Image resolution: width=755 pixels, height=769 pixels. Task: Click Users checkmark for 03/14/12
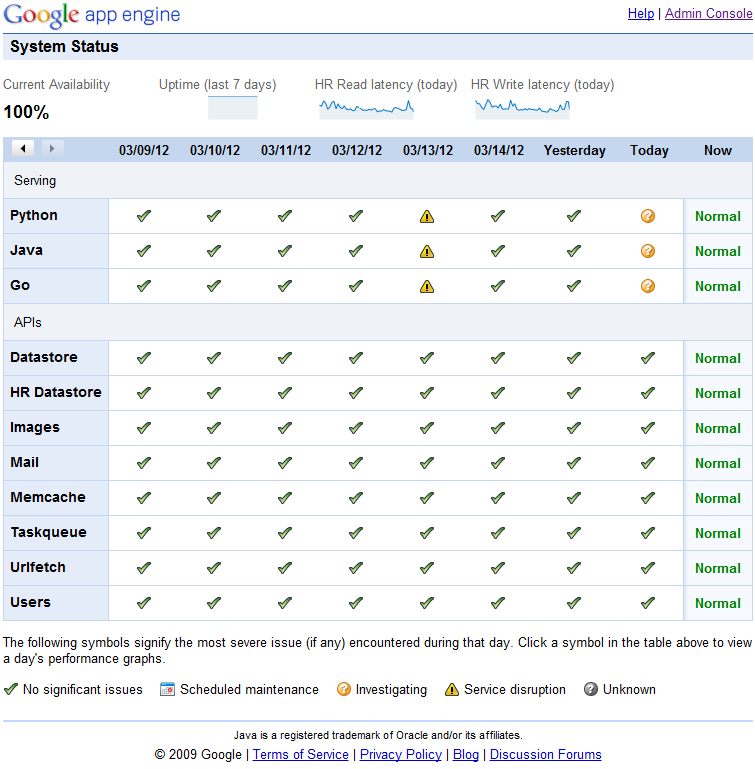tap(498, 603)
